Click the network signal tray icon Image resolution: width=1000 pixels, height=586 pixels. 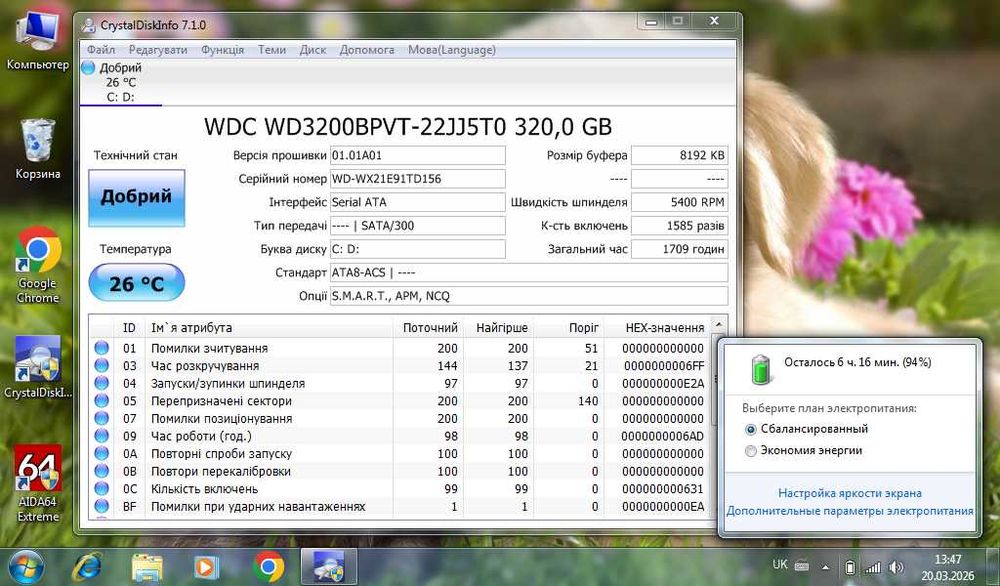click(x=872, y=567)
